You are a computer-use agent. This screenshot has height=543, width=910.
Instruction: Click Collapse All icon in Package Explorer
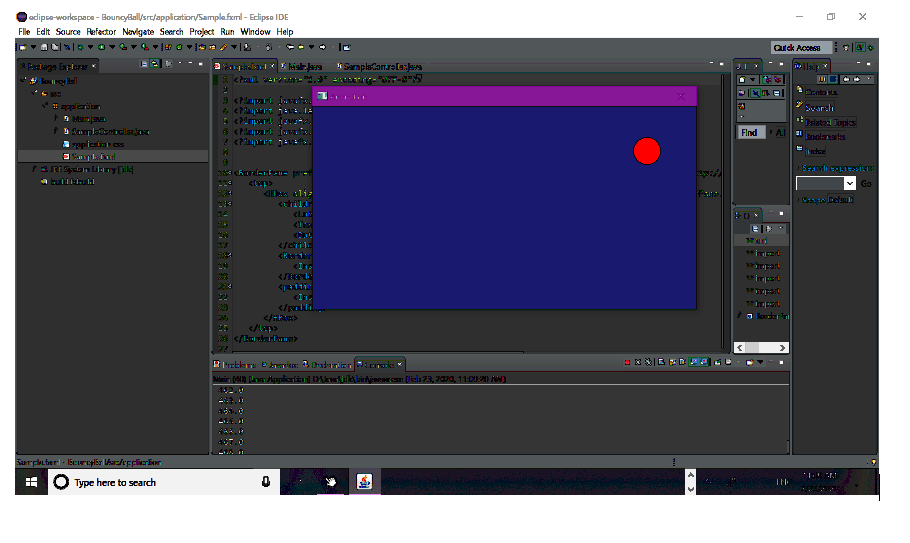144,63
